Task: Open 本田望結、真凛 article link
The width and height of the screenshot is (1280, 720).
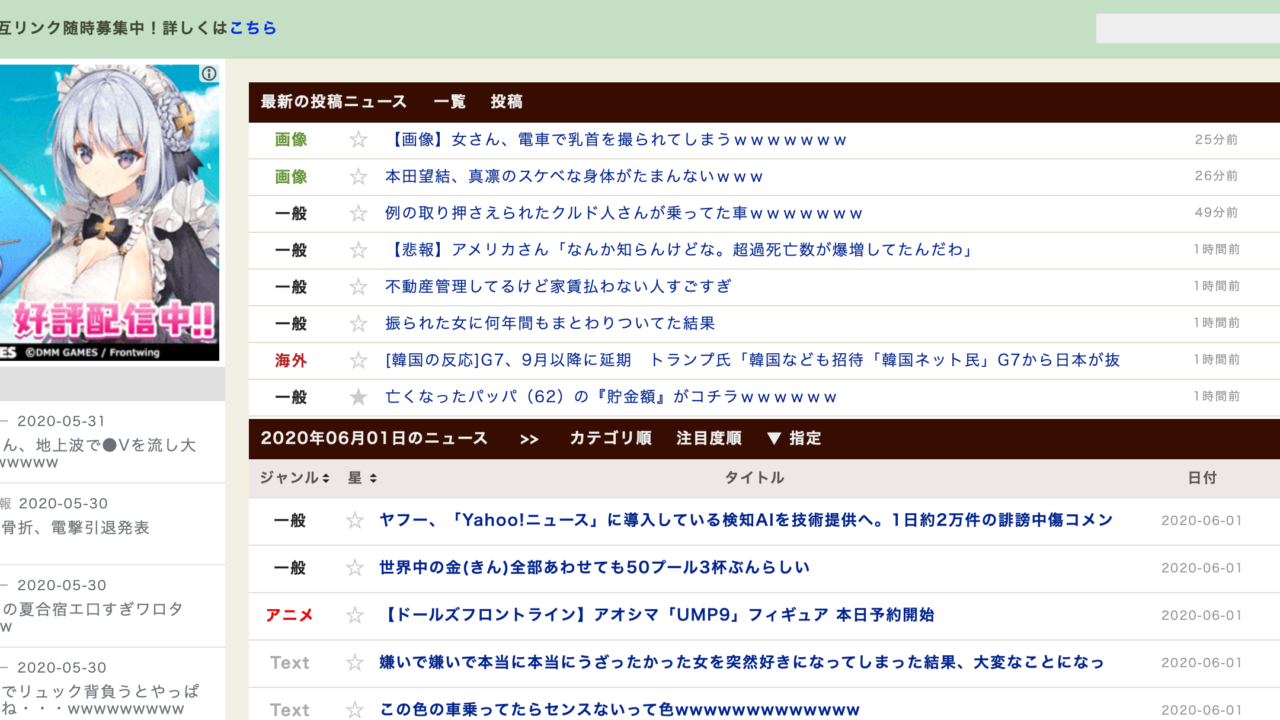Action: (574, 177)
